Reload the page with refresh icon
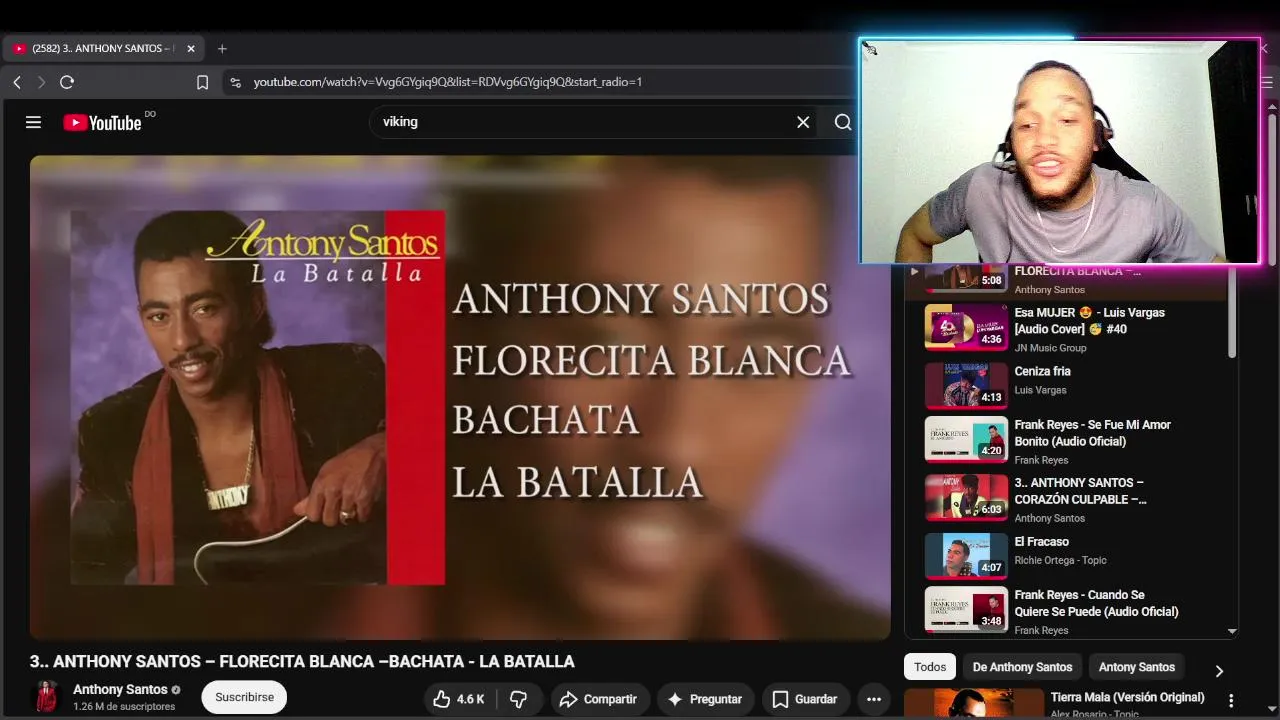Screen dimensions: 1280x720 67,82
